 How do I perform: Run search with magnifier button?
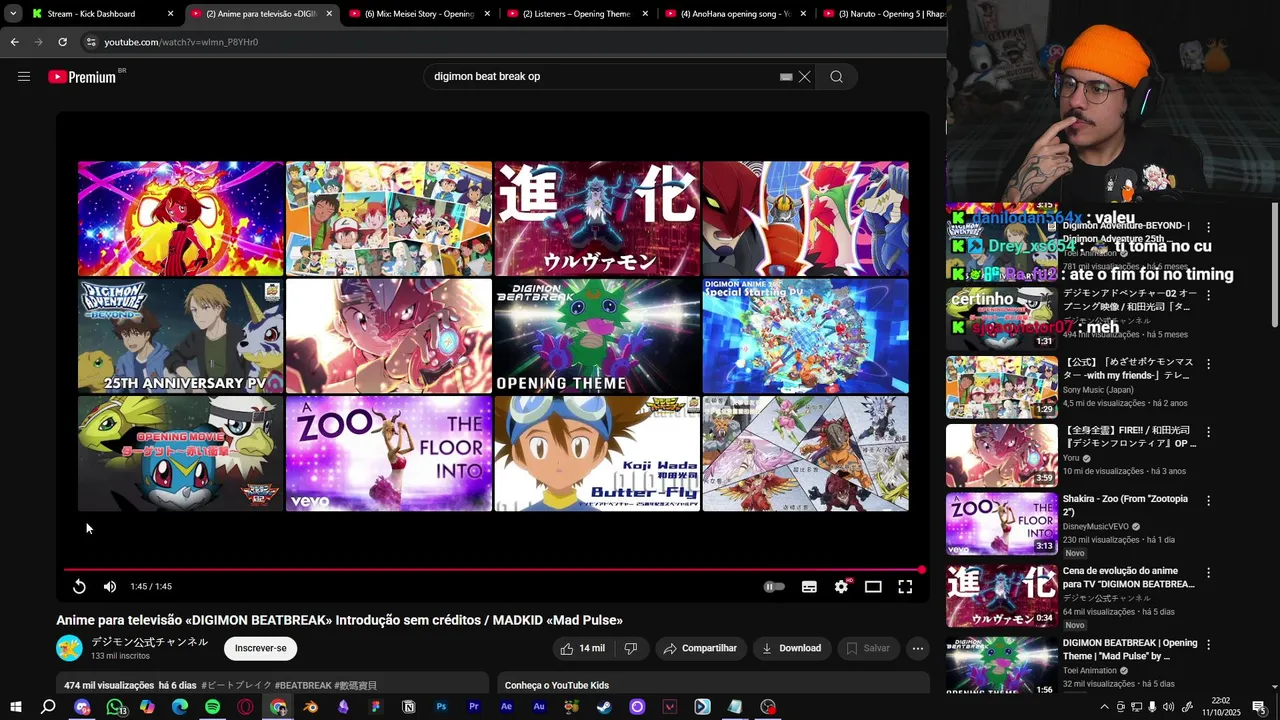836,77
